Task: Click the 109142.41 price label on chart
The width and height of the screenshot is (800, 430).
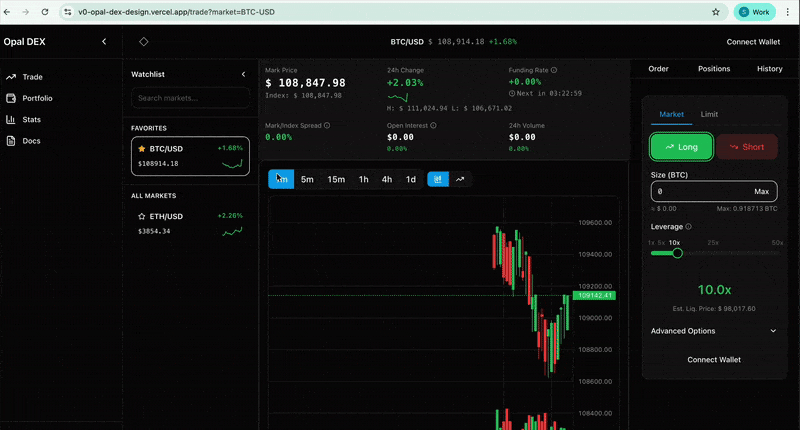Action: coord(594,295)
